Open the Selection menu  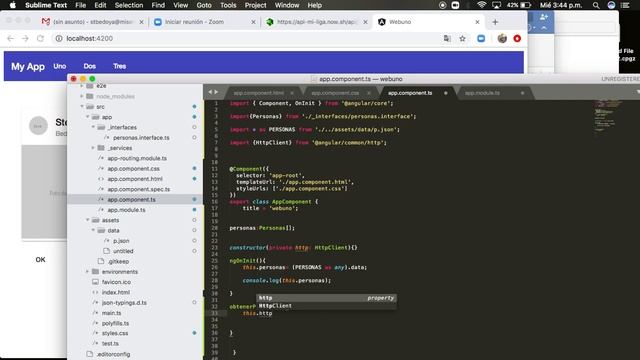(129, 5)
